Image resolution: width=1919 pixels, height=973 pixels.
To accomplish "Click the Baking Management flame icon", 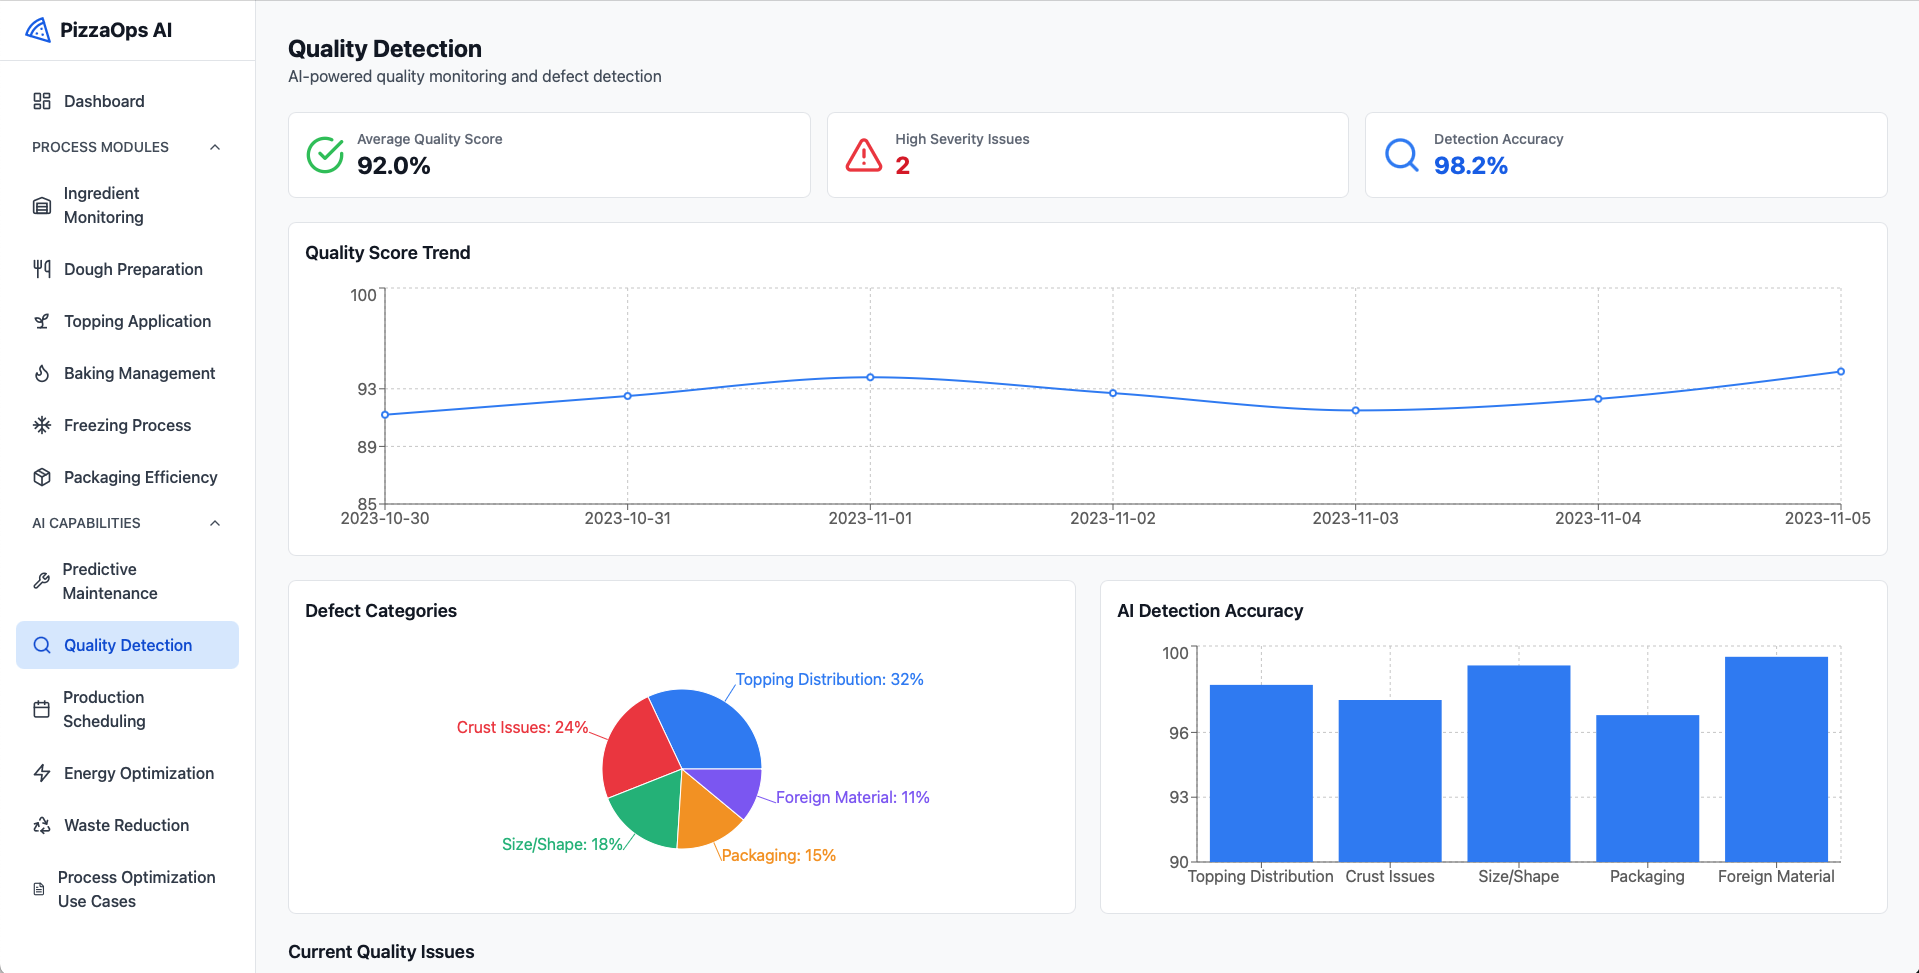I will (42, 373).
